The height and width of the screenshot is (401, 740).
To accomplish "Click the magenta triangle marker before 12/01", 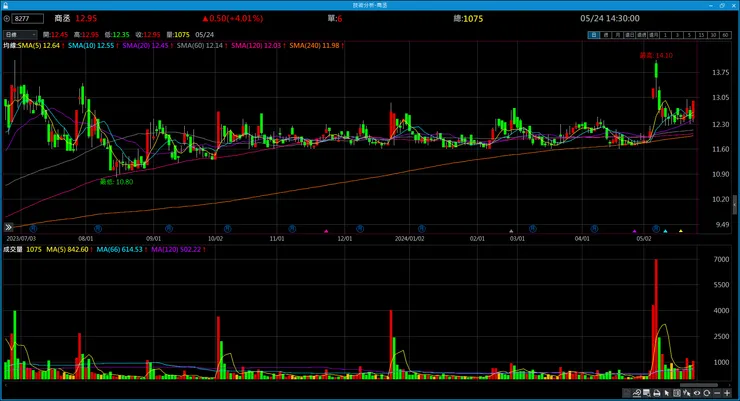I will pyautogui.click(x=326, y=231).
